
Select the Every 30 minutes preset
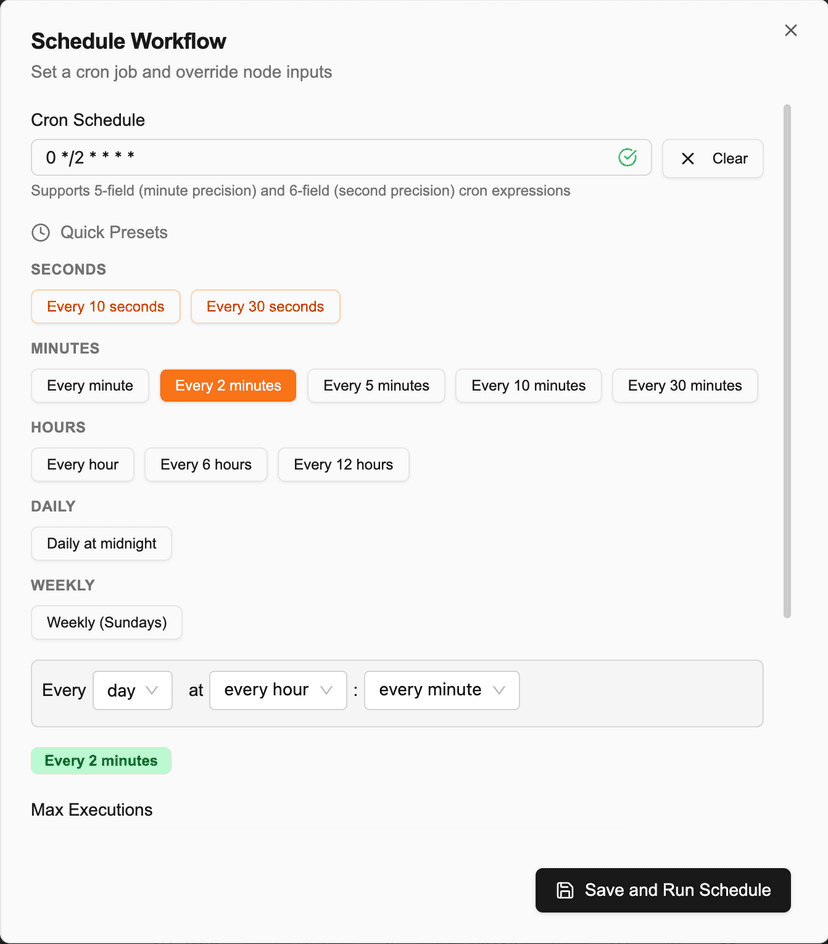[x=684, y=386]
